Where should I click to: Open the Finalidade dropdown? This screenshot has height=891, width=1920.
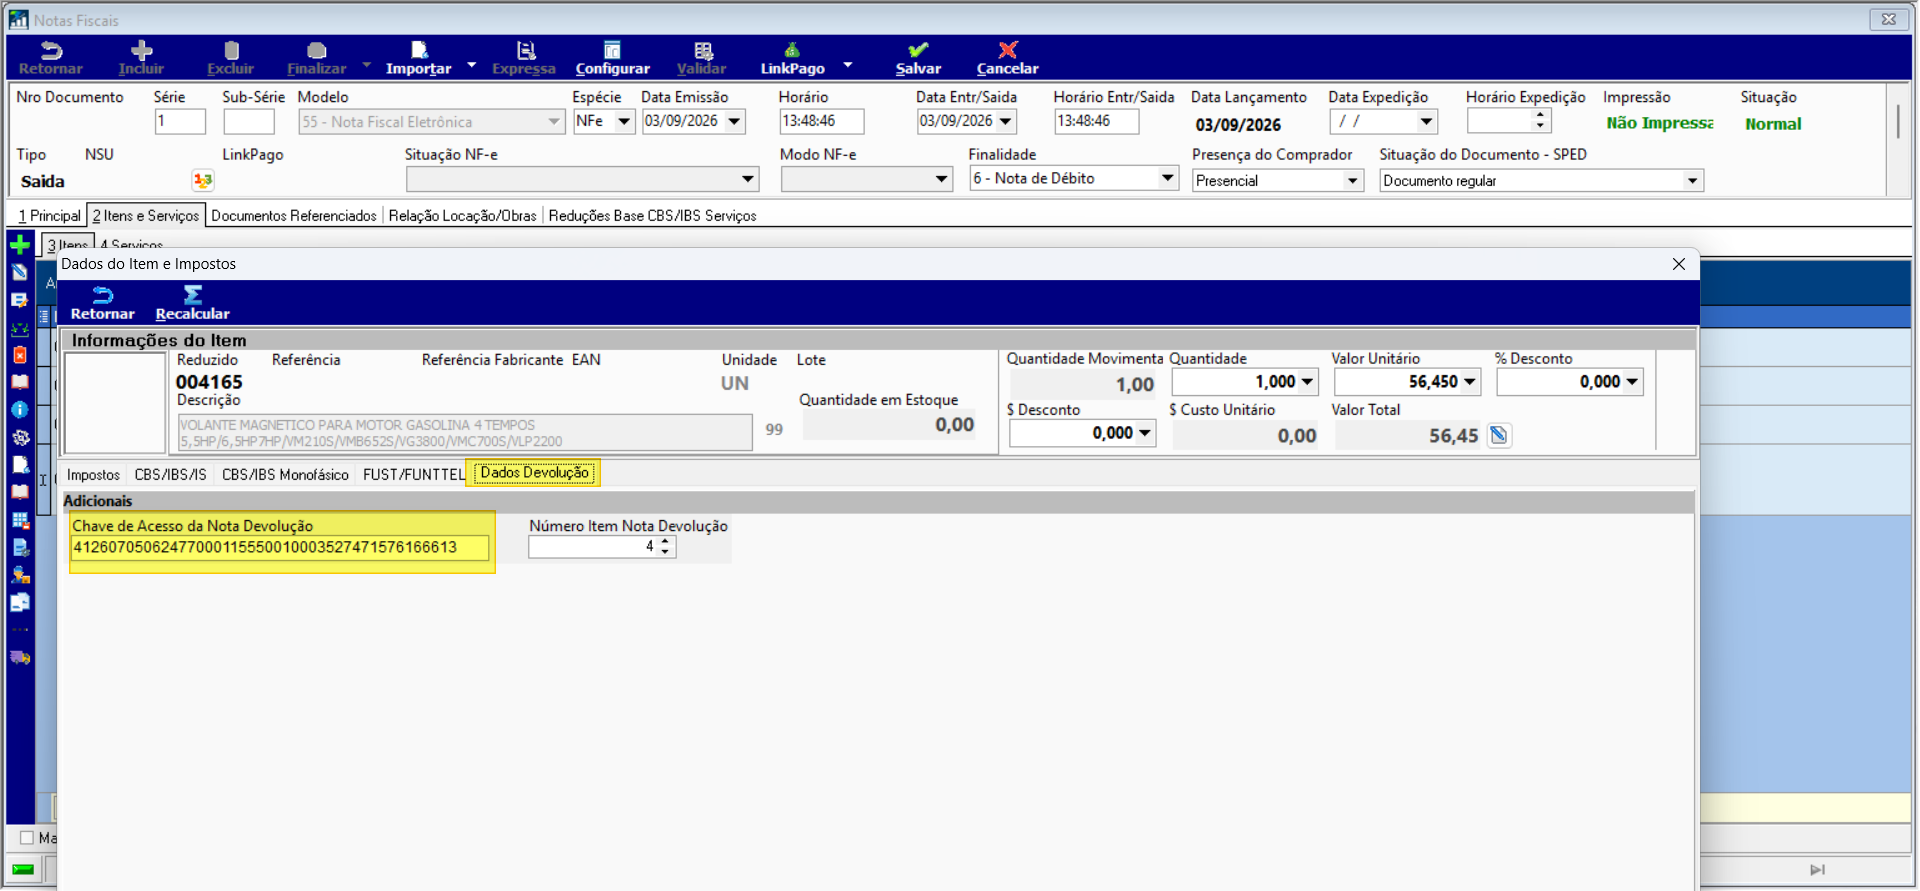(x=1166, y=178)
